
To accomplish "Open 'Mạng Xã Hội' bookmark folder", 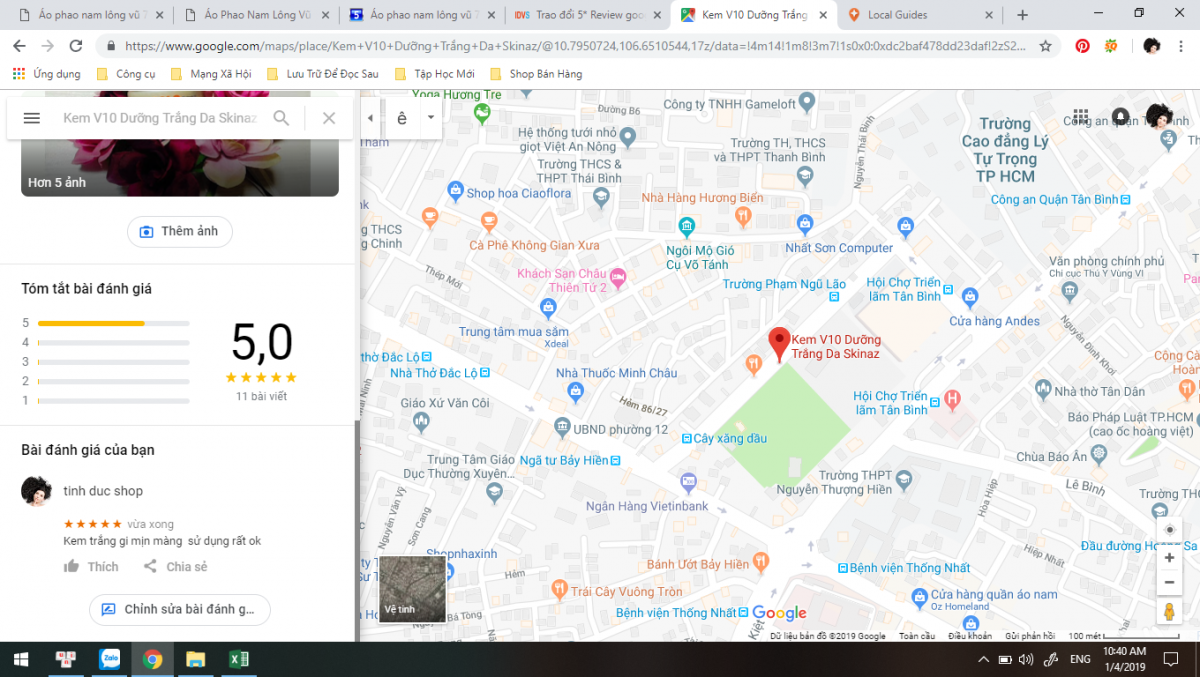I will (211, 74).
